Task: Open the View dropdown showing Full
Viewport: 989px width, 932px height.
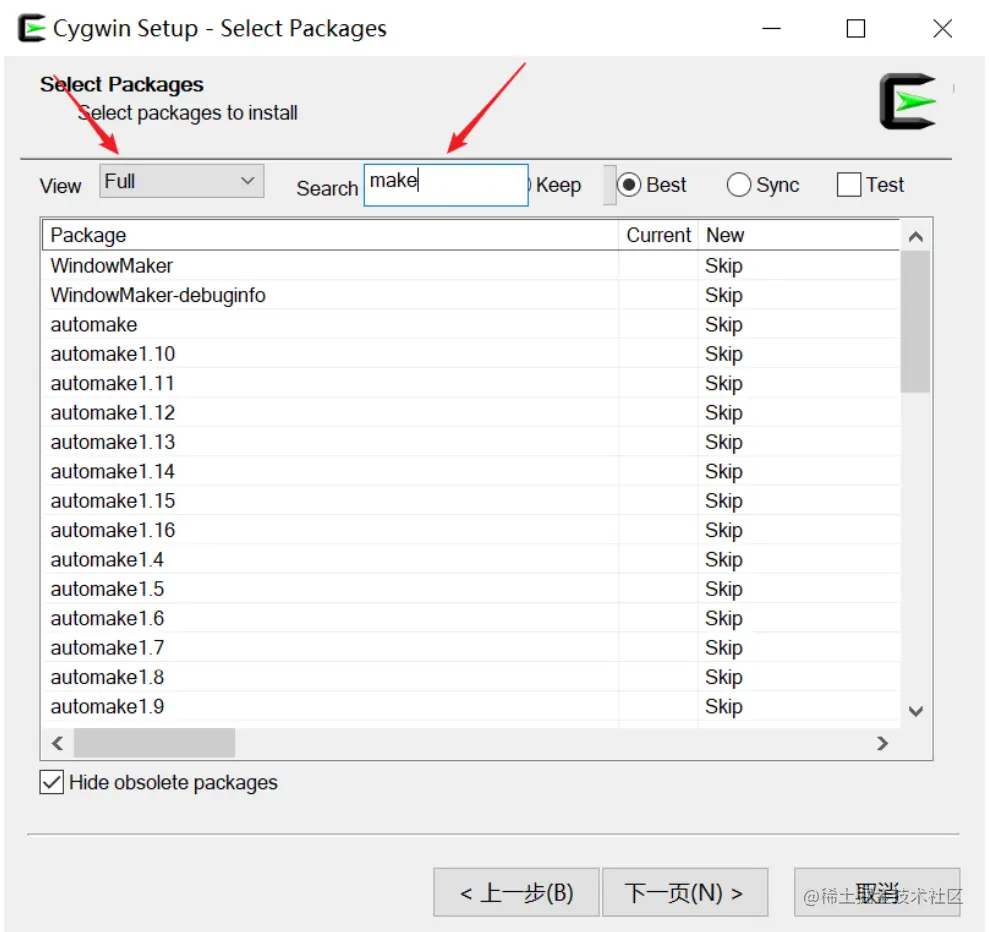Action: coord(182,182)
